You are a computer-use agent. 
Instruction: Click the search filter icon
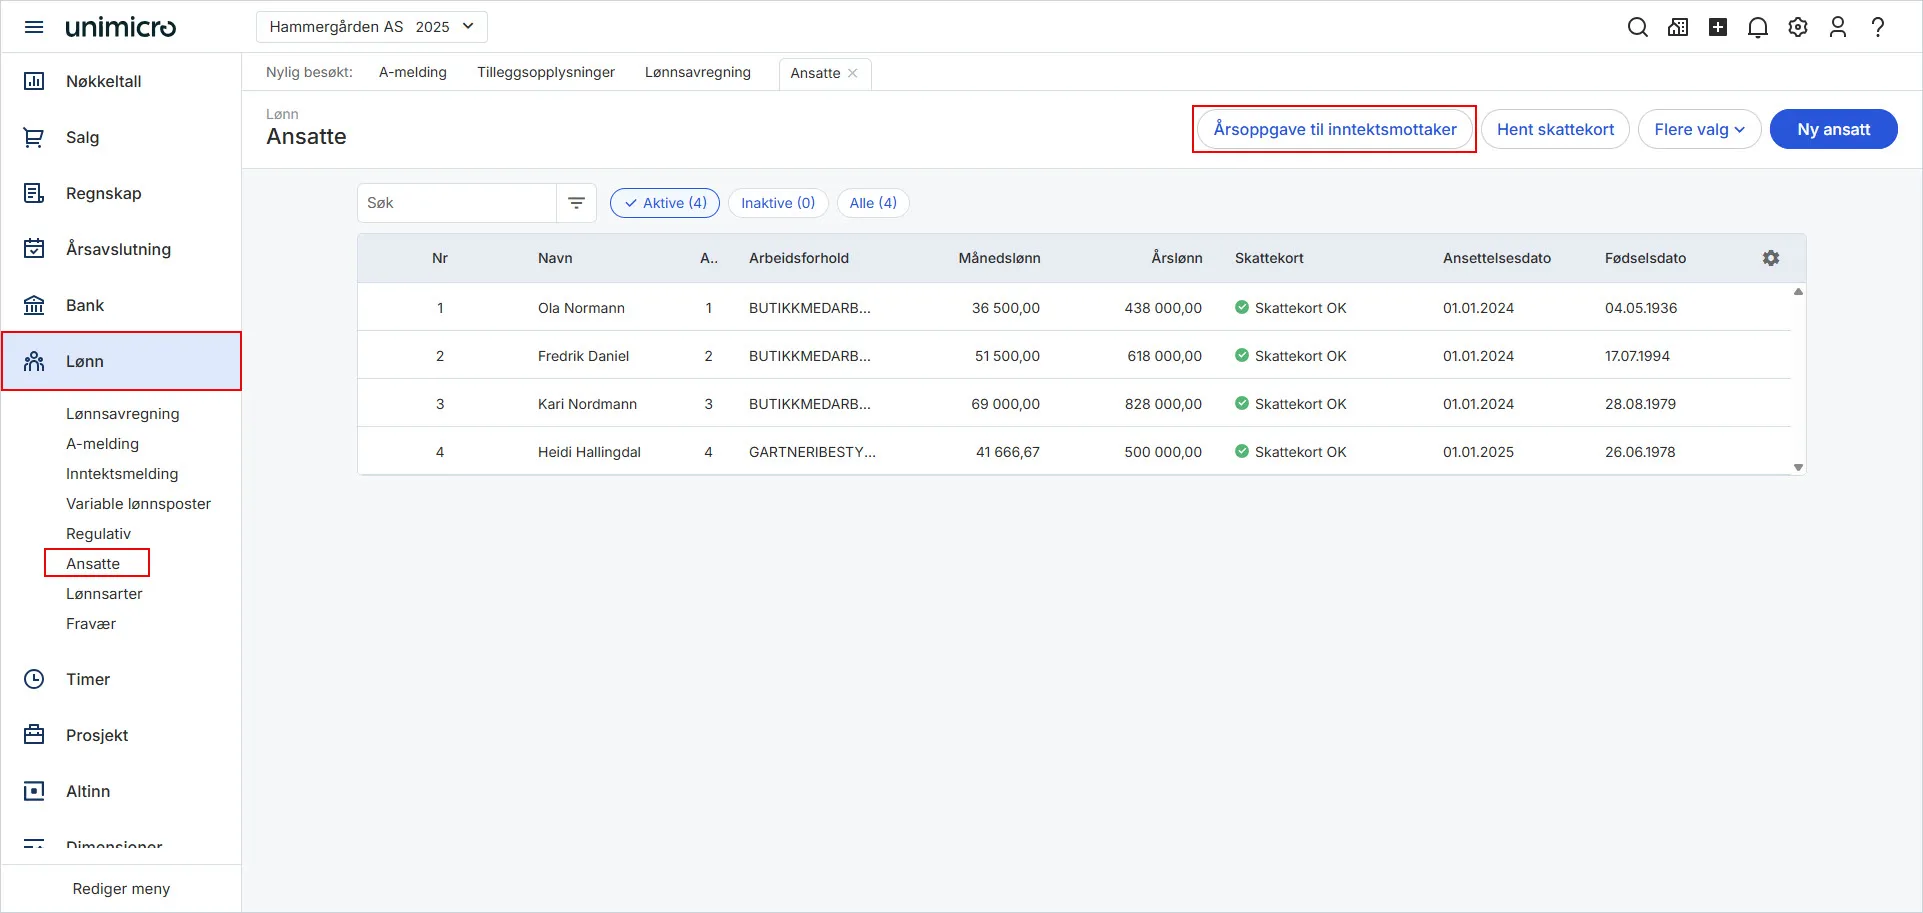point(576,203)
